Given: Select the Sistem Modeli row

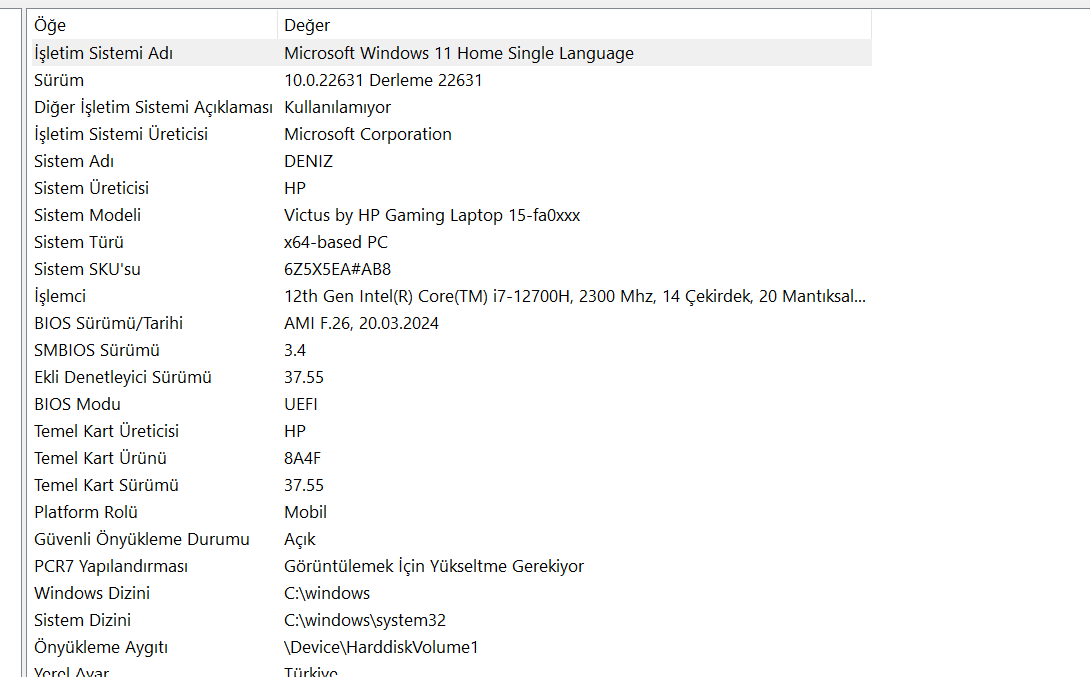Looking at the screenshot, I should click(x=87, y=215).
